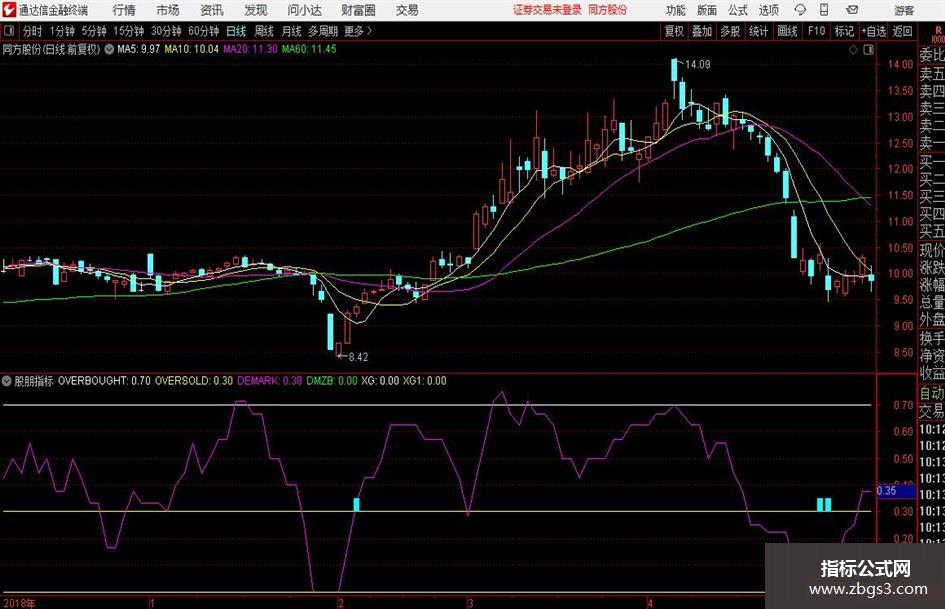945x609 pixels.
Task: Open the 资讯 menu
Action: tap(212, 10)
